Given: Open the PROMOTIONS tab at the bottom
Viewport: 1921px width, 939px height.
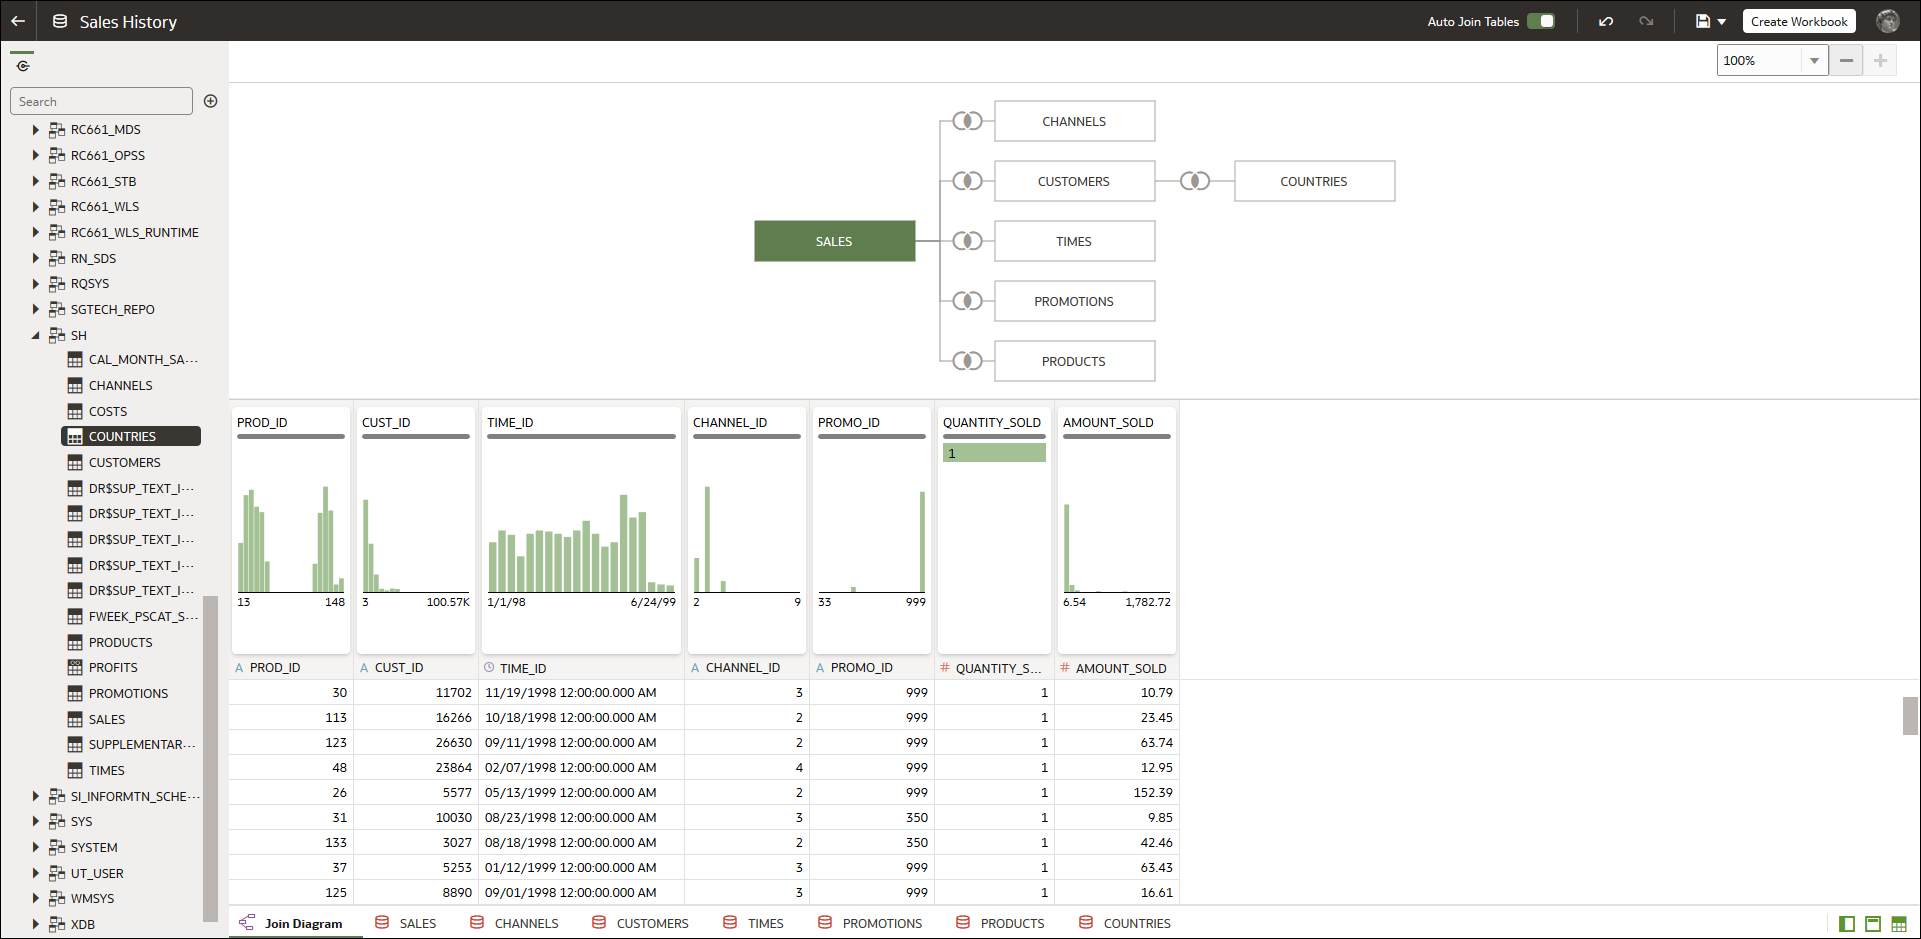Looking at the screenshot, I should (x=881, y=922).
